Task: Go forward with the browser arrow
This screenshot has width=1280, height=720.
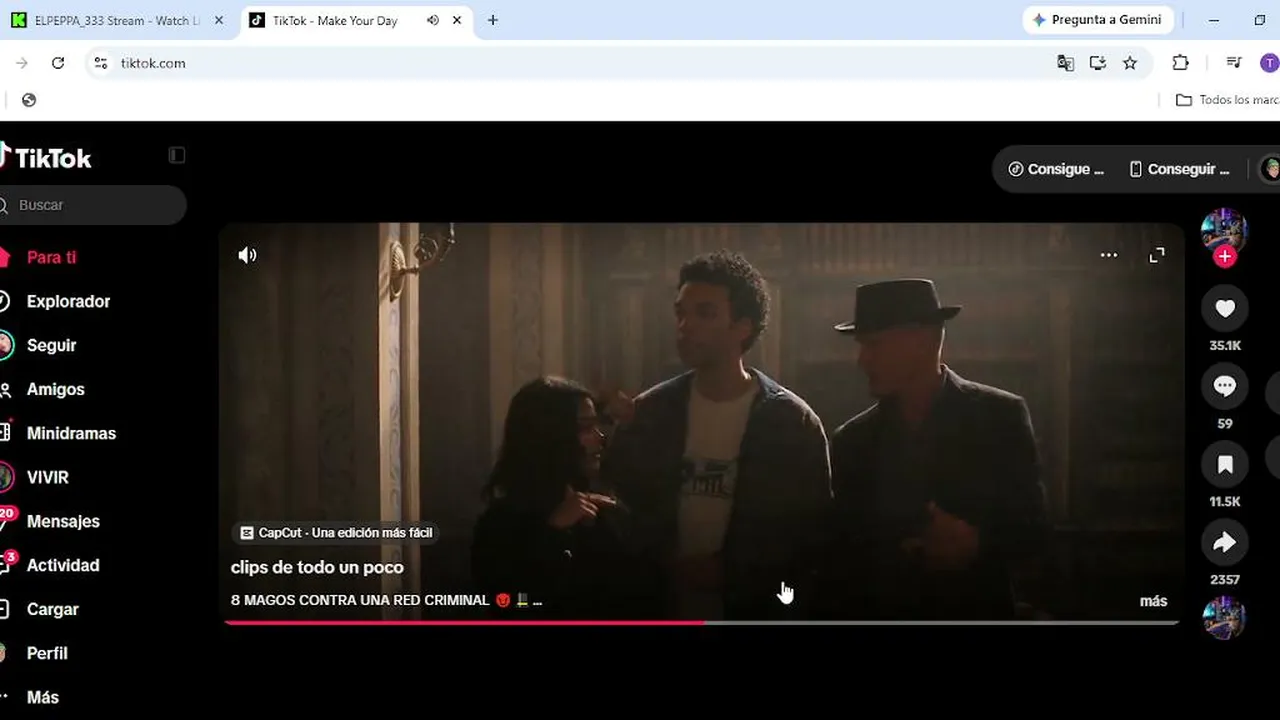Action: click(22, 63)
